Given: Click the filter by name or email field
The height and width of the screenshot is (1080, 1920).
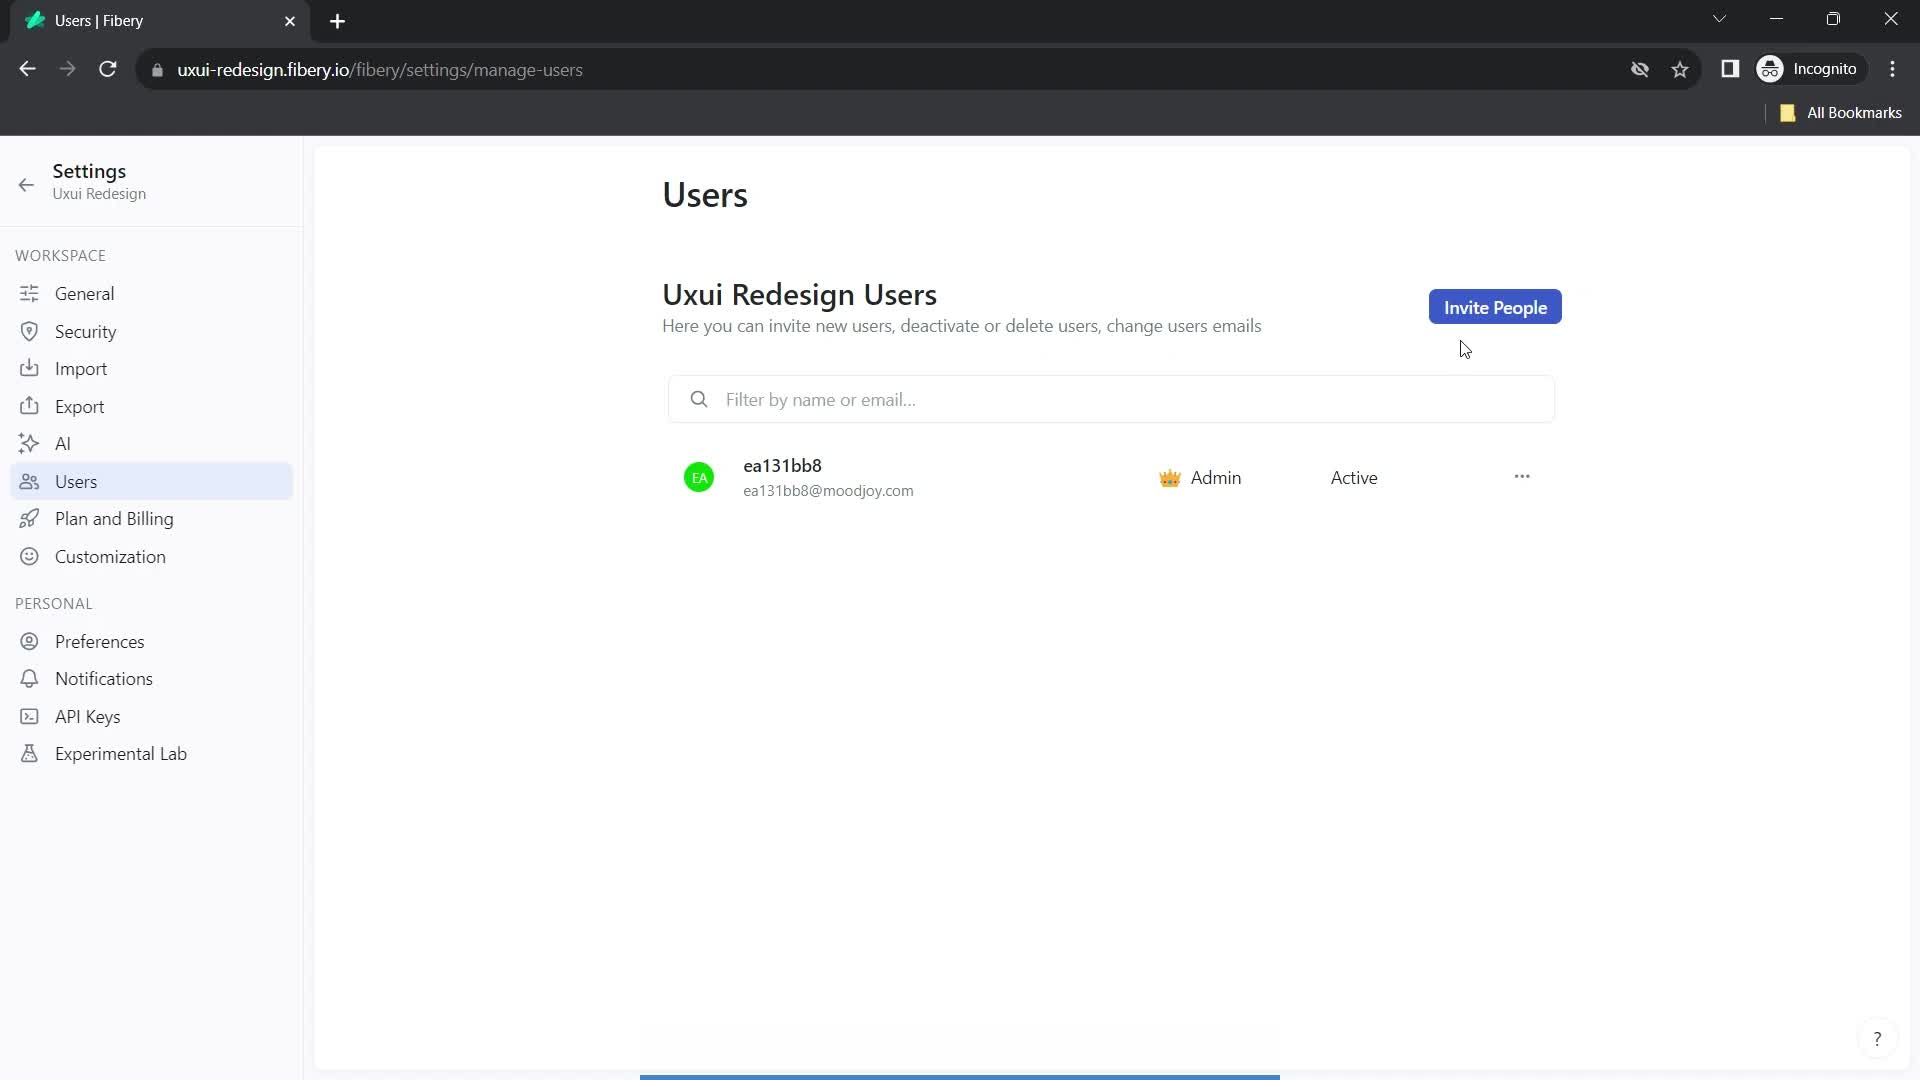Looking at the screenshot, I should 1112,398.
